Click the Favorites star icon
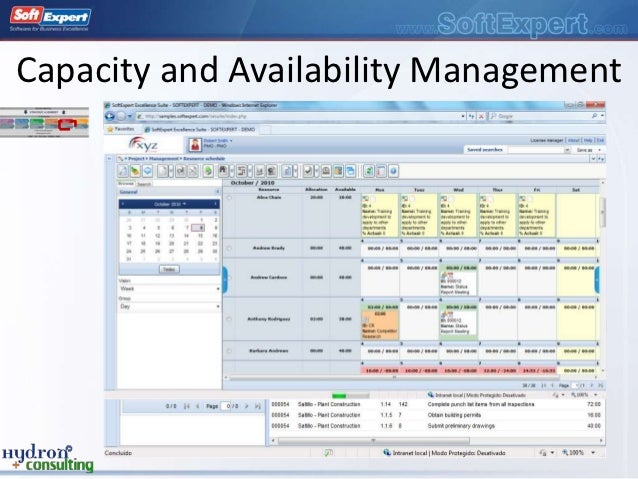 tap(110, 129)
